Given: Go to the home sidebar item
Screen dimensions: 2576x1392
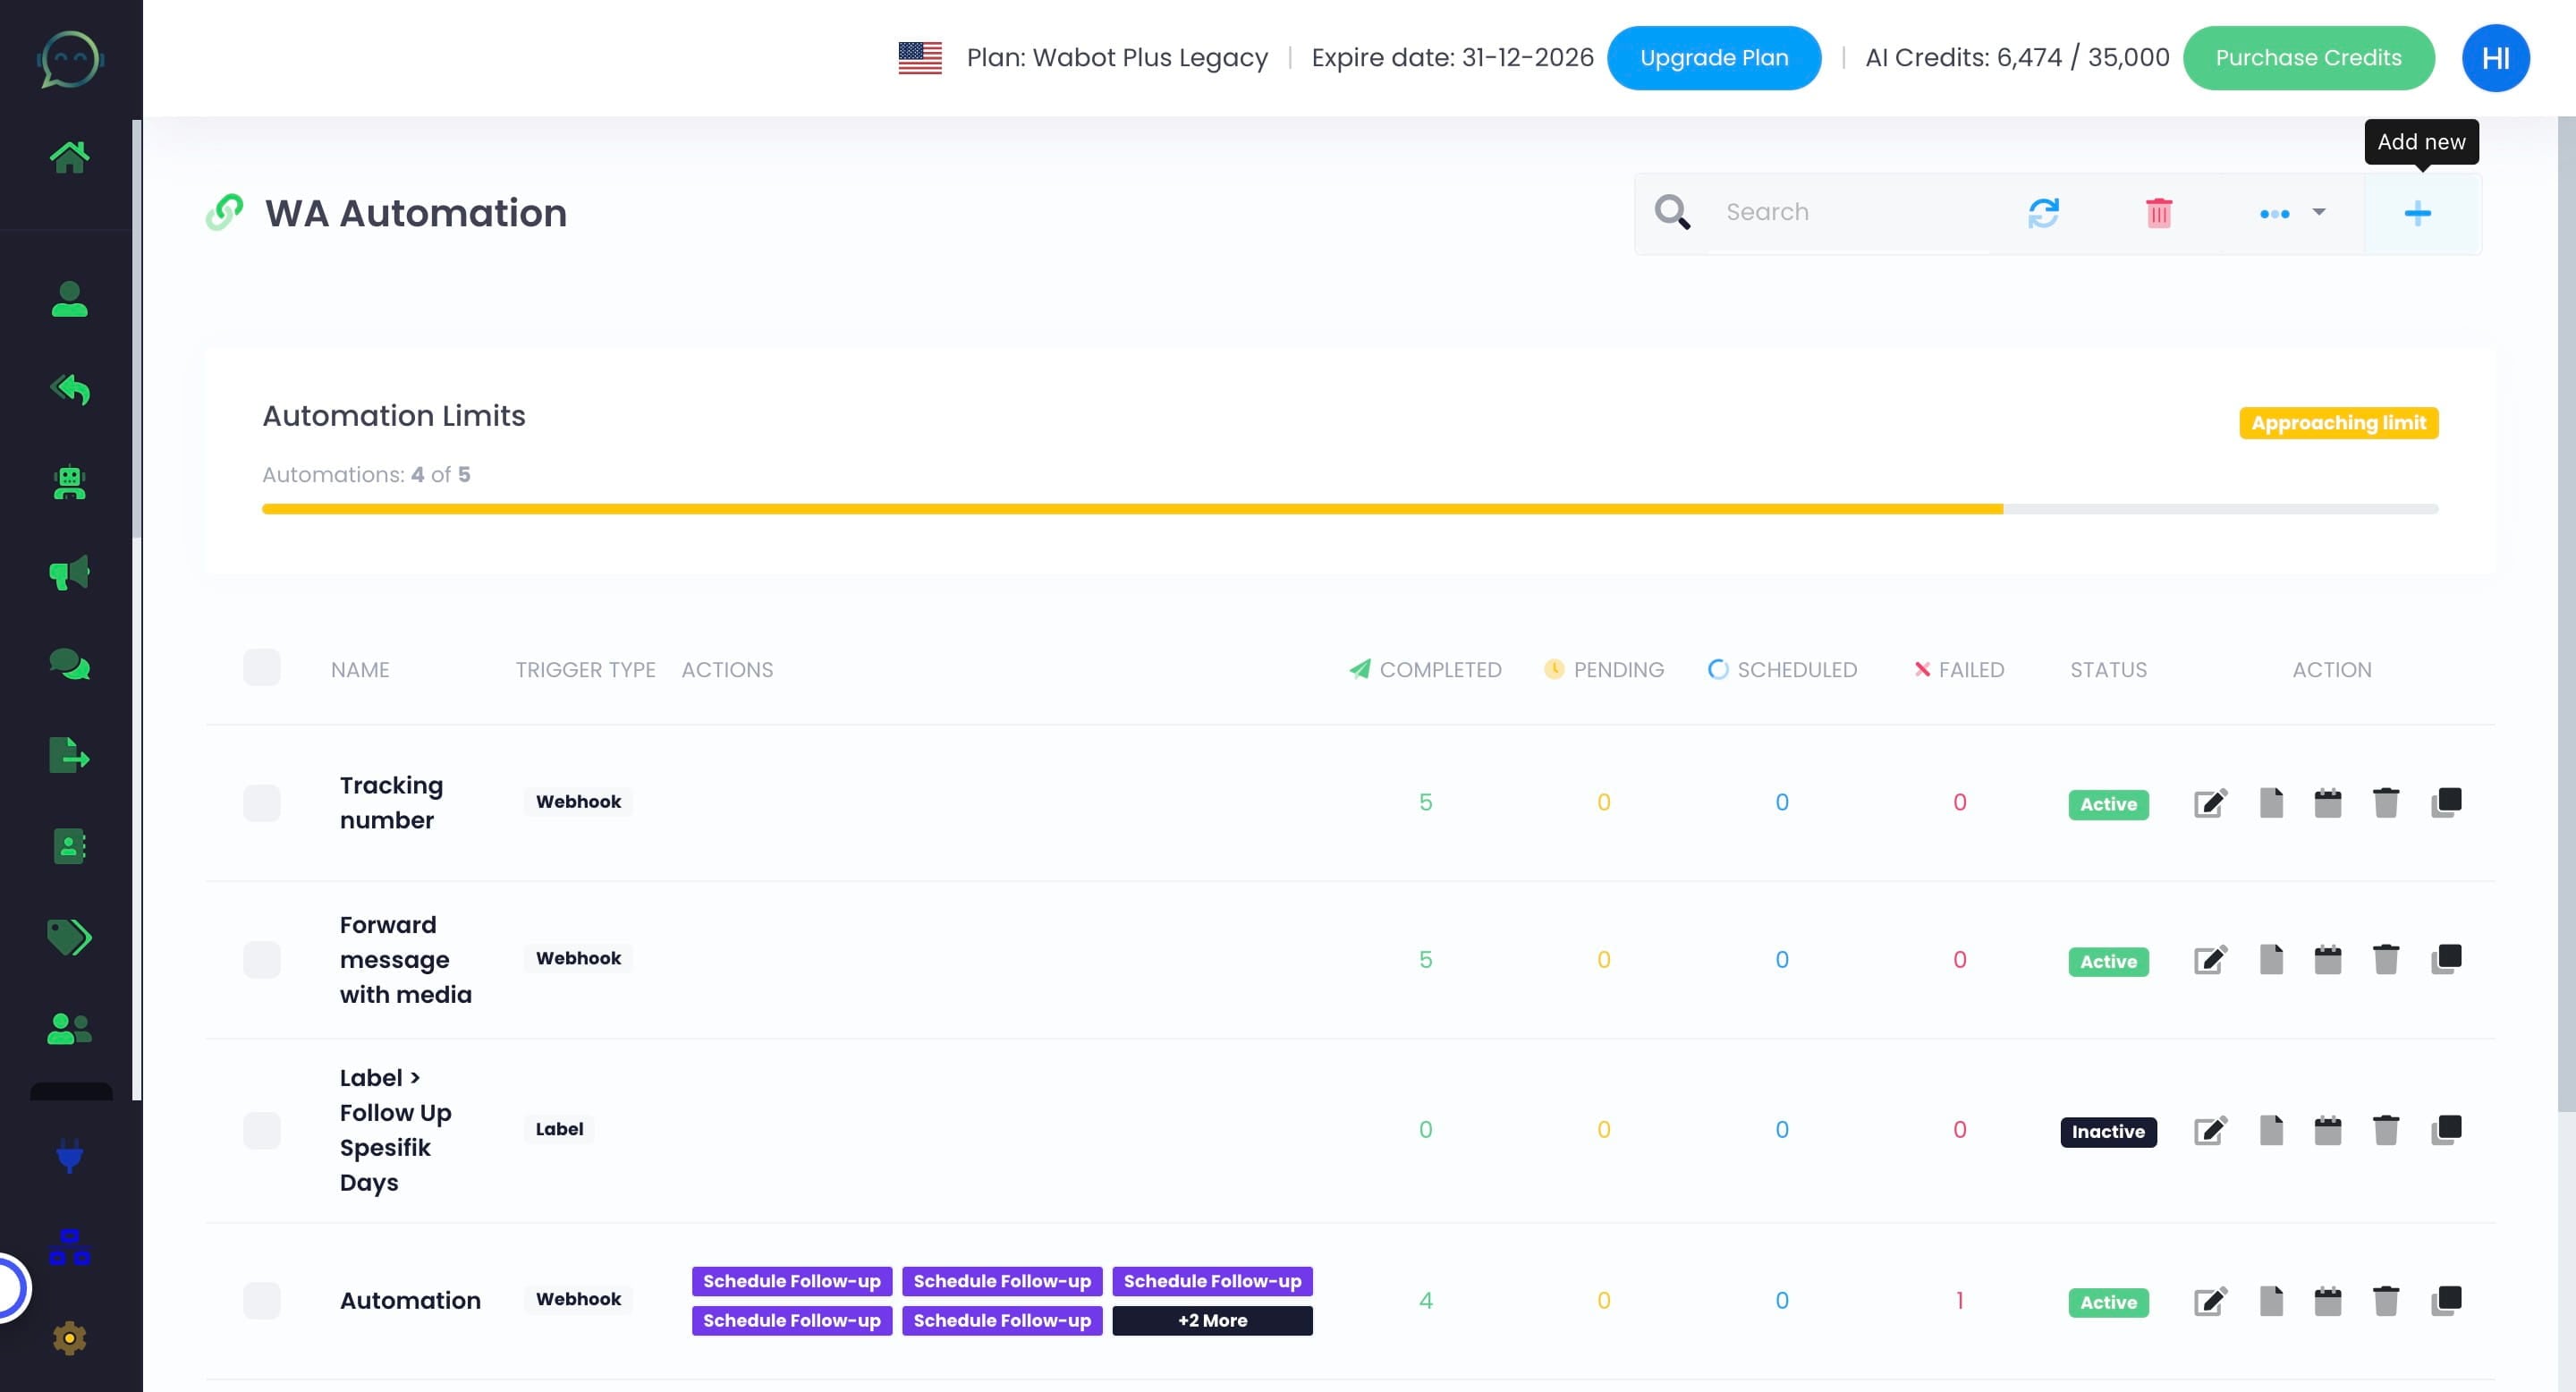Looking at the screenshot, I should click(x=69, y=157).
